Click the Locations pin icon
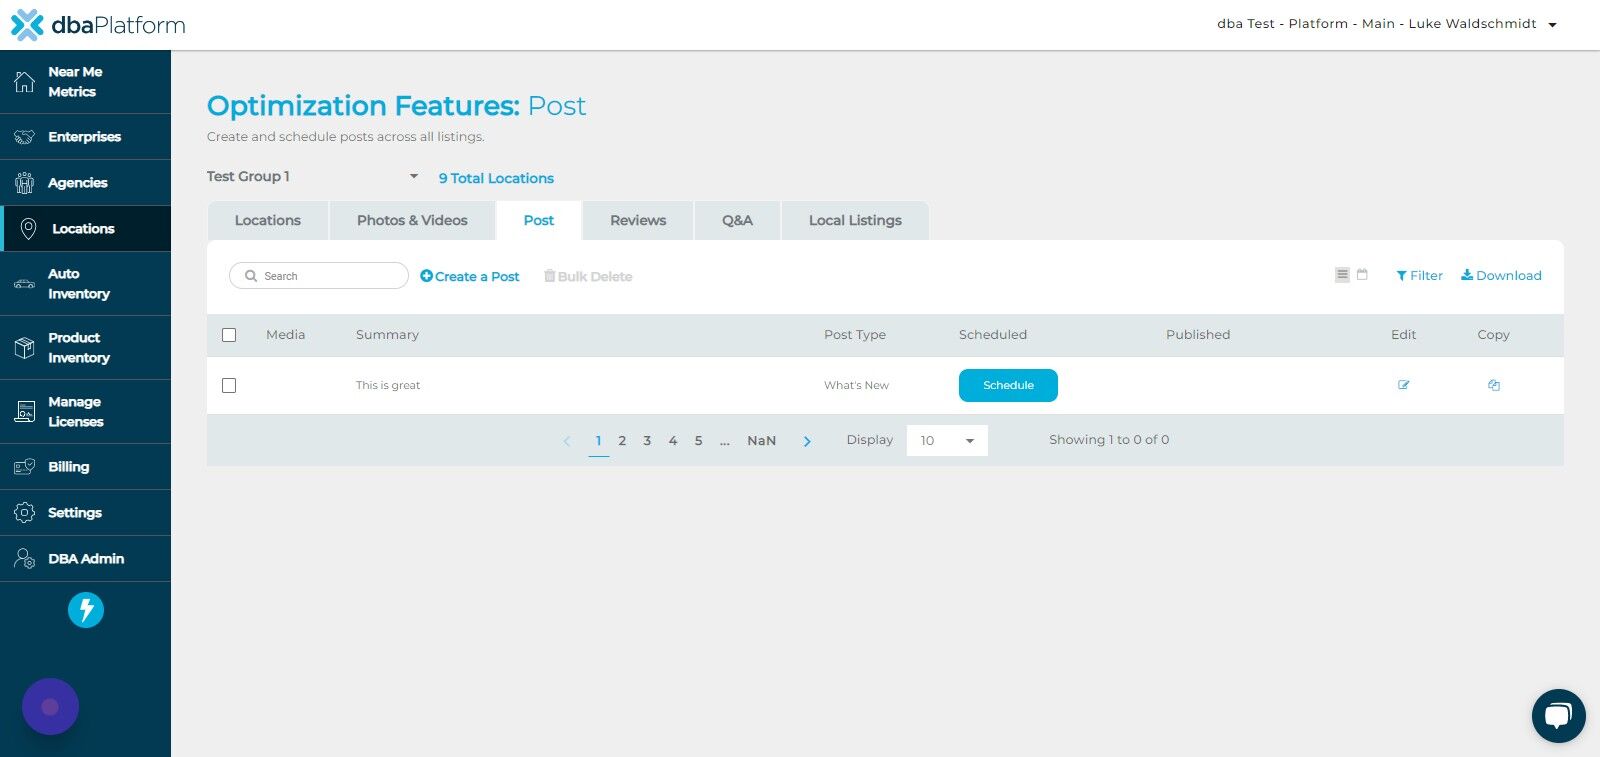This screenshot has height=757, width=1600. [28, 229]
